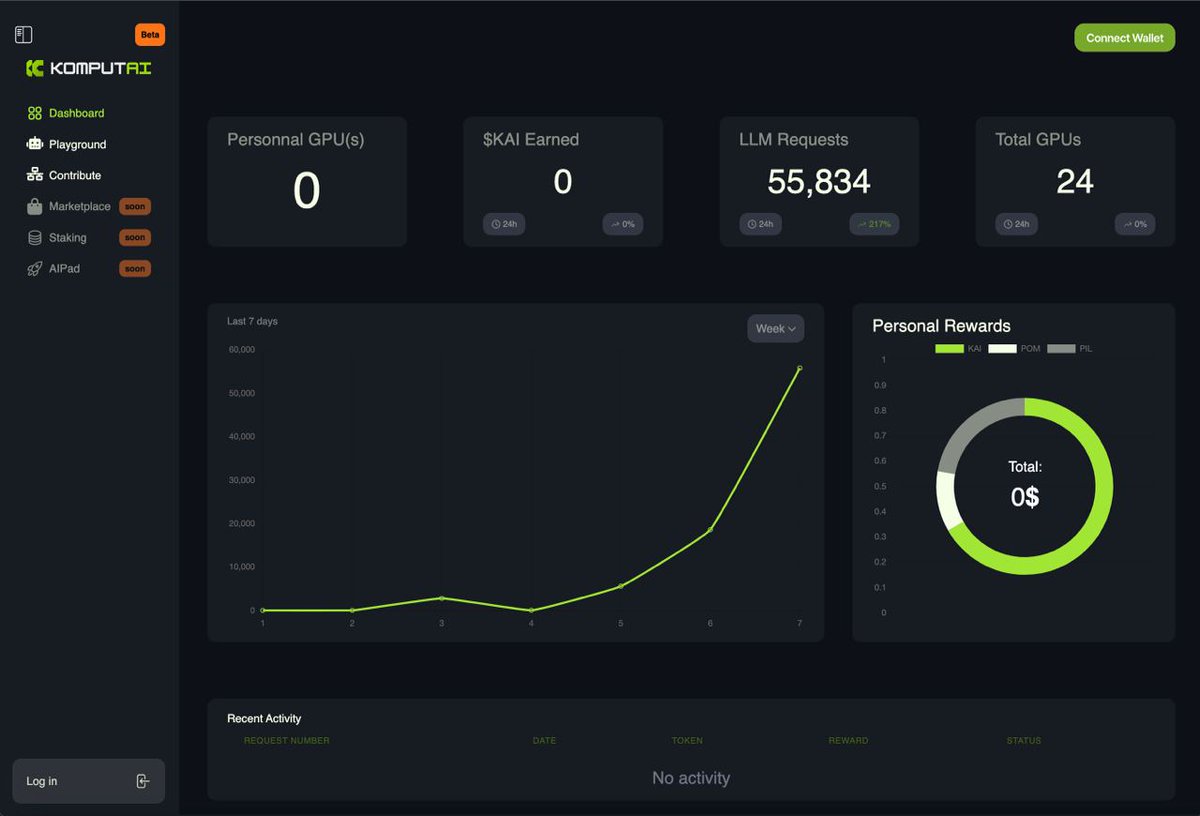Click the 55,834 LLM Requests value
This screenshot has height=816, width=1200.
pyautogui.click(x=819, y=181)
